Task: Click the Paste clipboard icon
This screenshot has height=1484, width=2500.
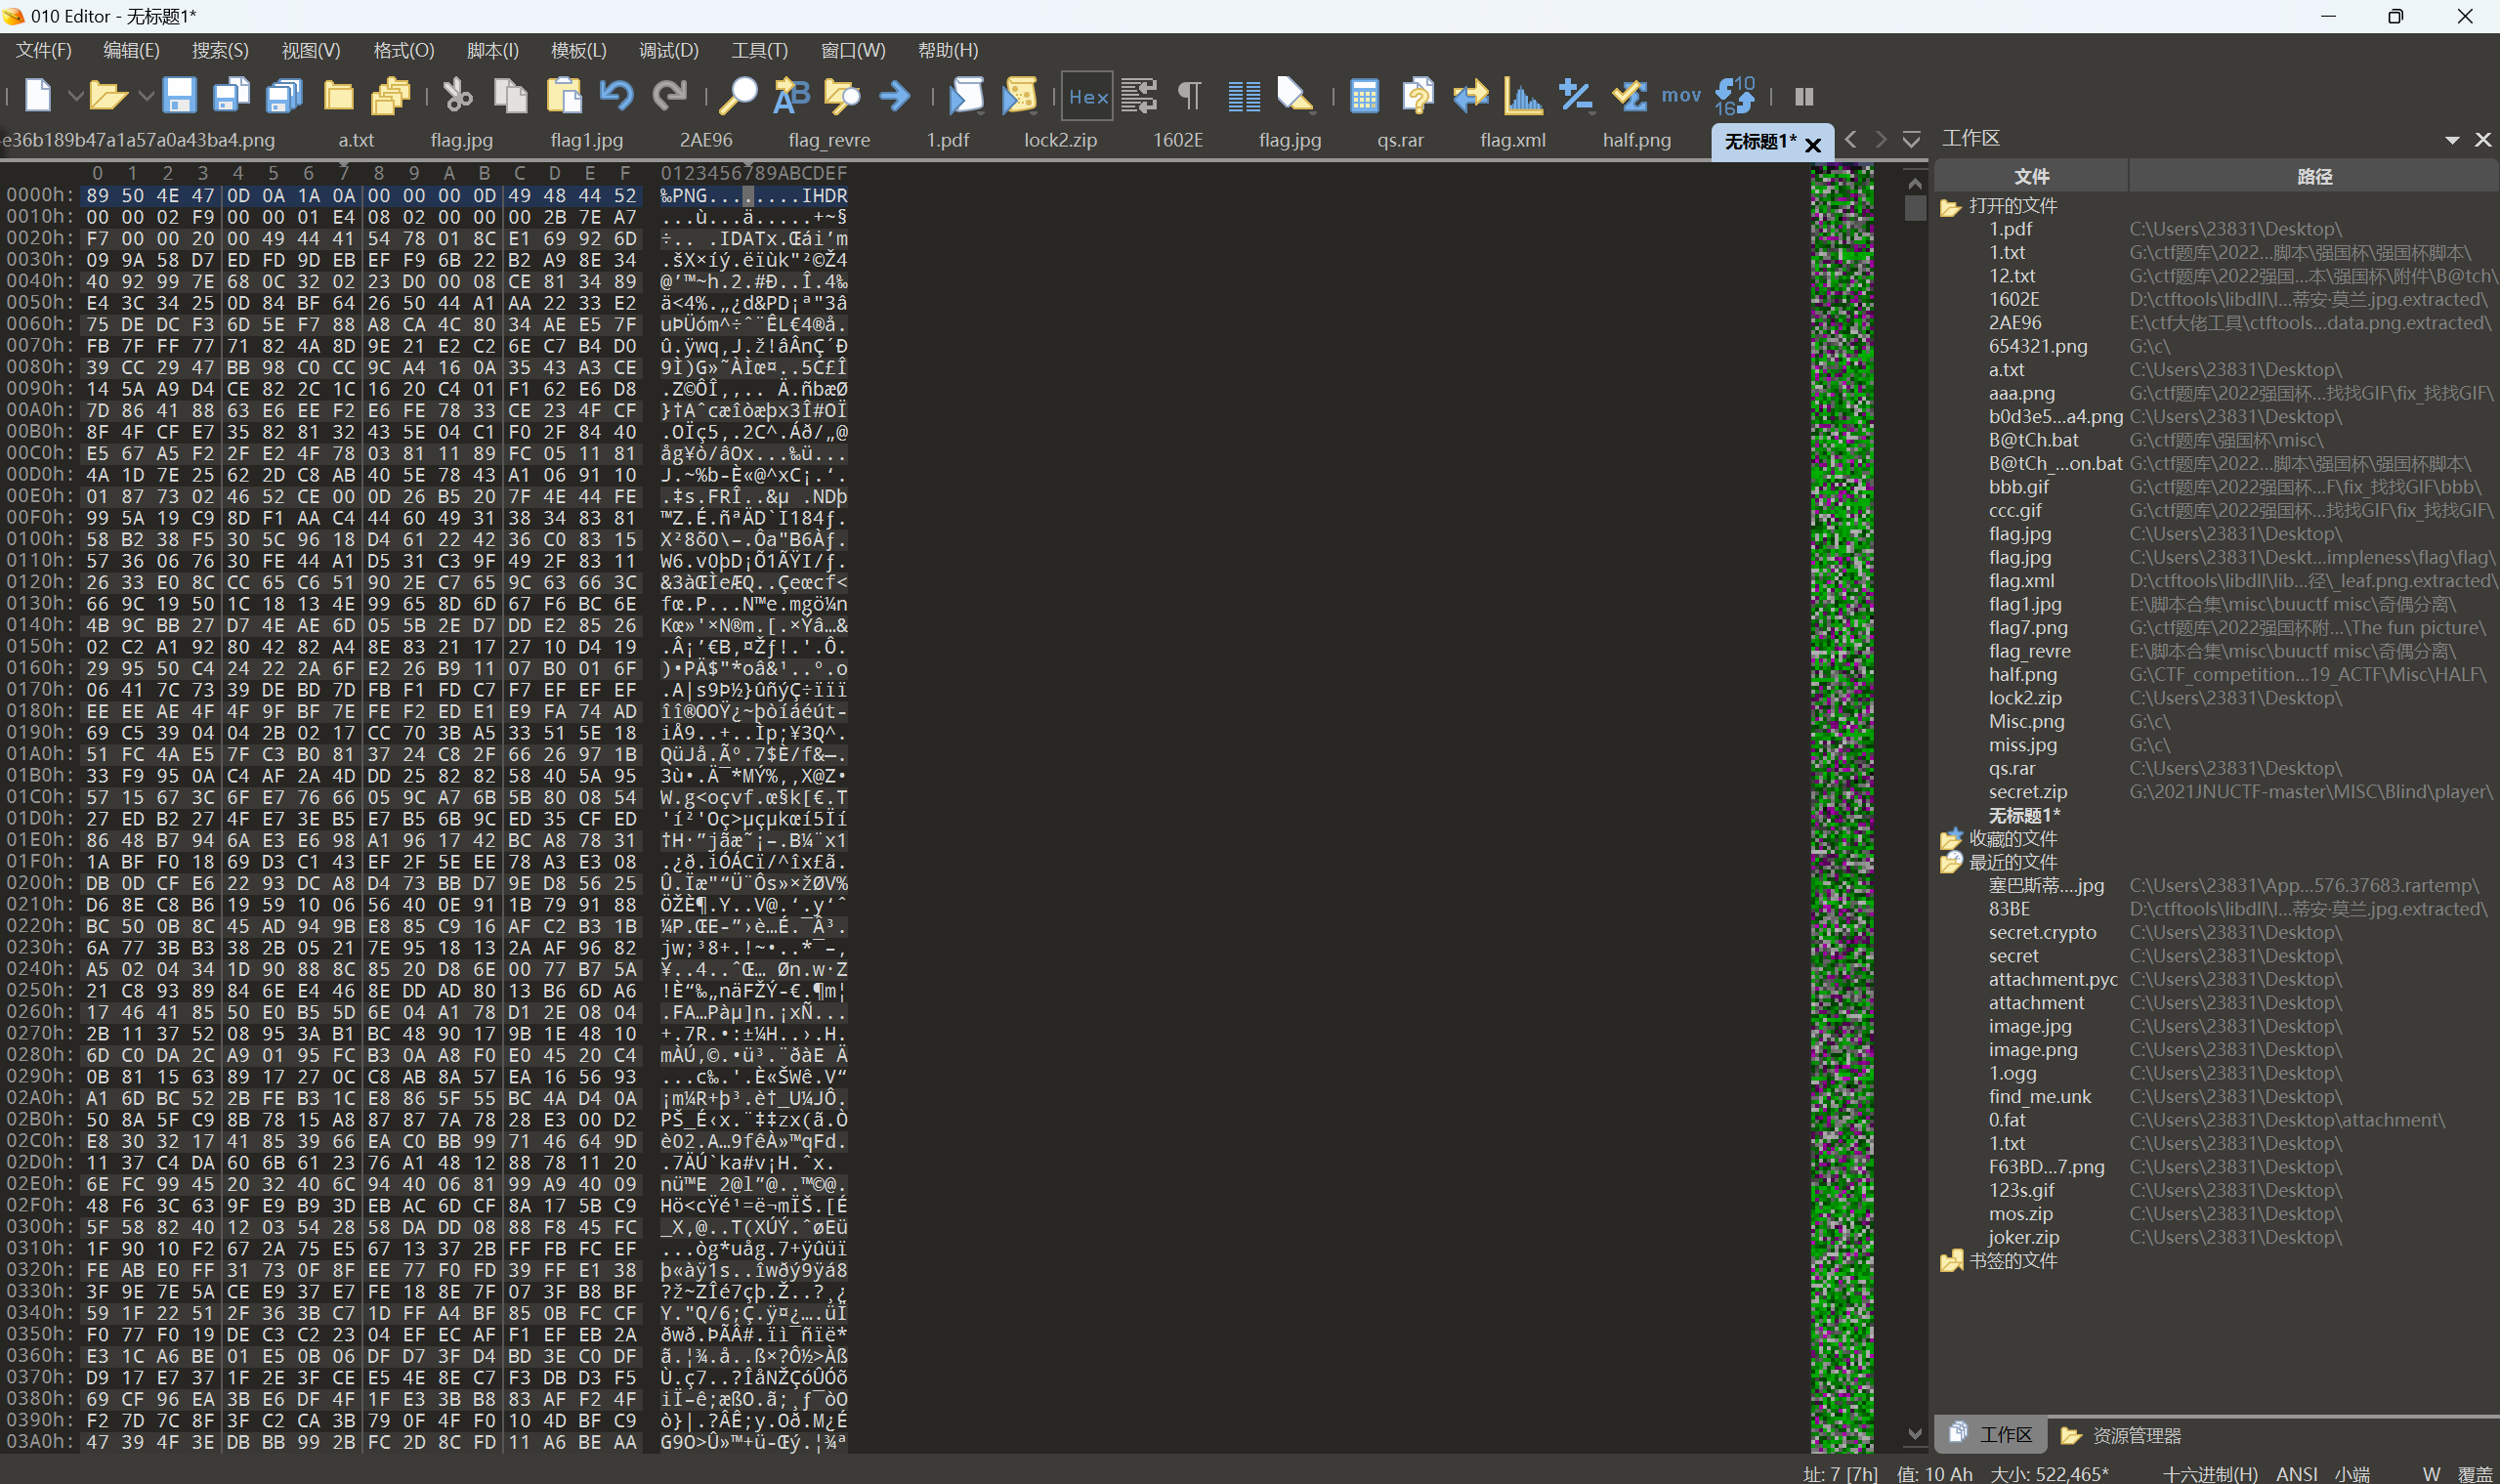Action: coord(564,96)
